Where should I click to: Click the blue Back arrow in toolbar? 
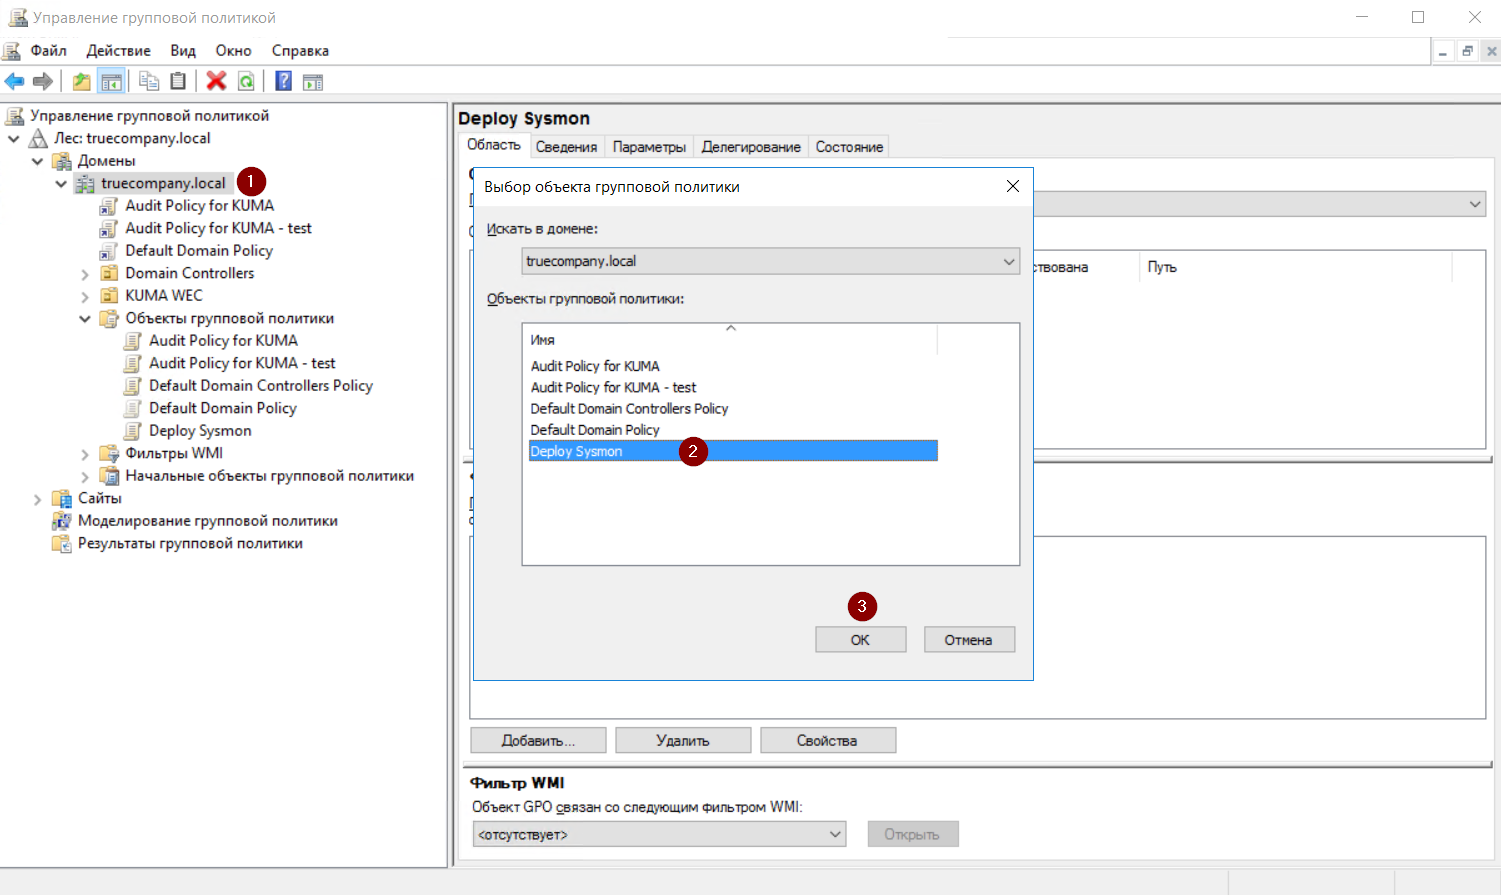[14, 82]
